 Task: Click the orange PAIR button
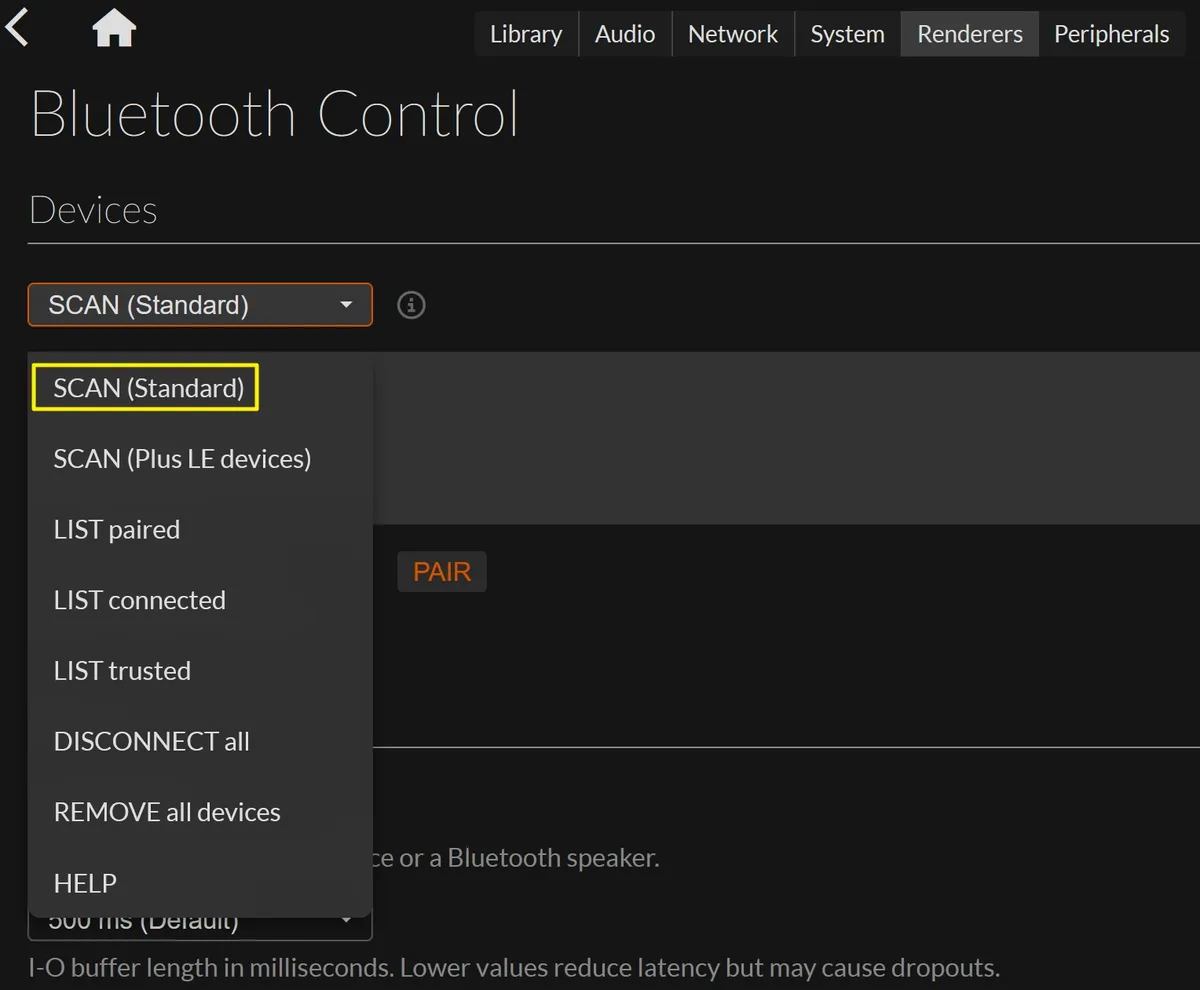coord(442,572)
